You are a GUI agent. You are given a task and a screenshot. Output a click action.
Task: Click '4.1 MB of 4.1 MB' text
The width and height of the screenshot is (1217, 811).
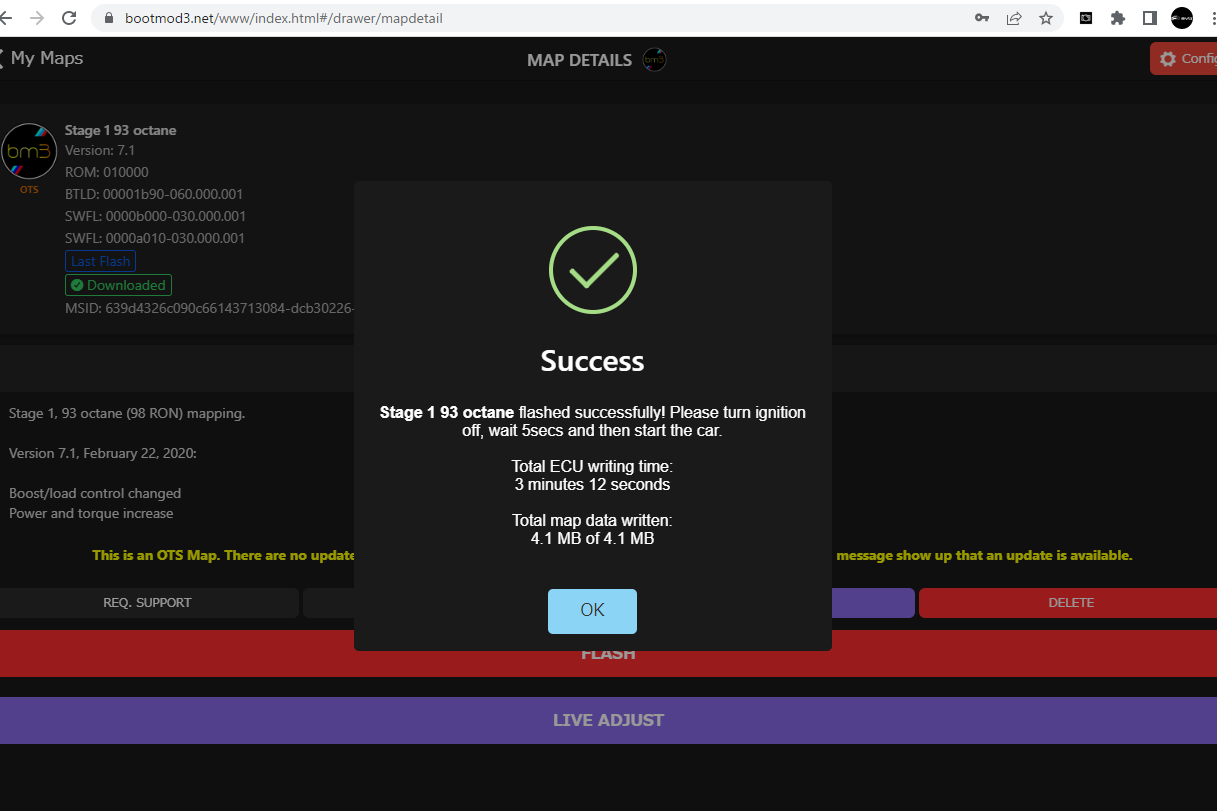[x=592, y=538]
